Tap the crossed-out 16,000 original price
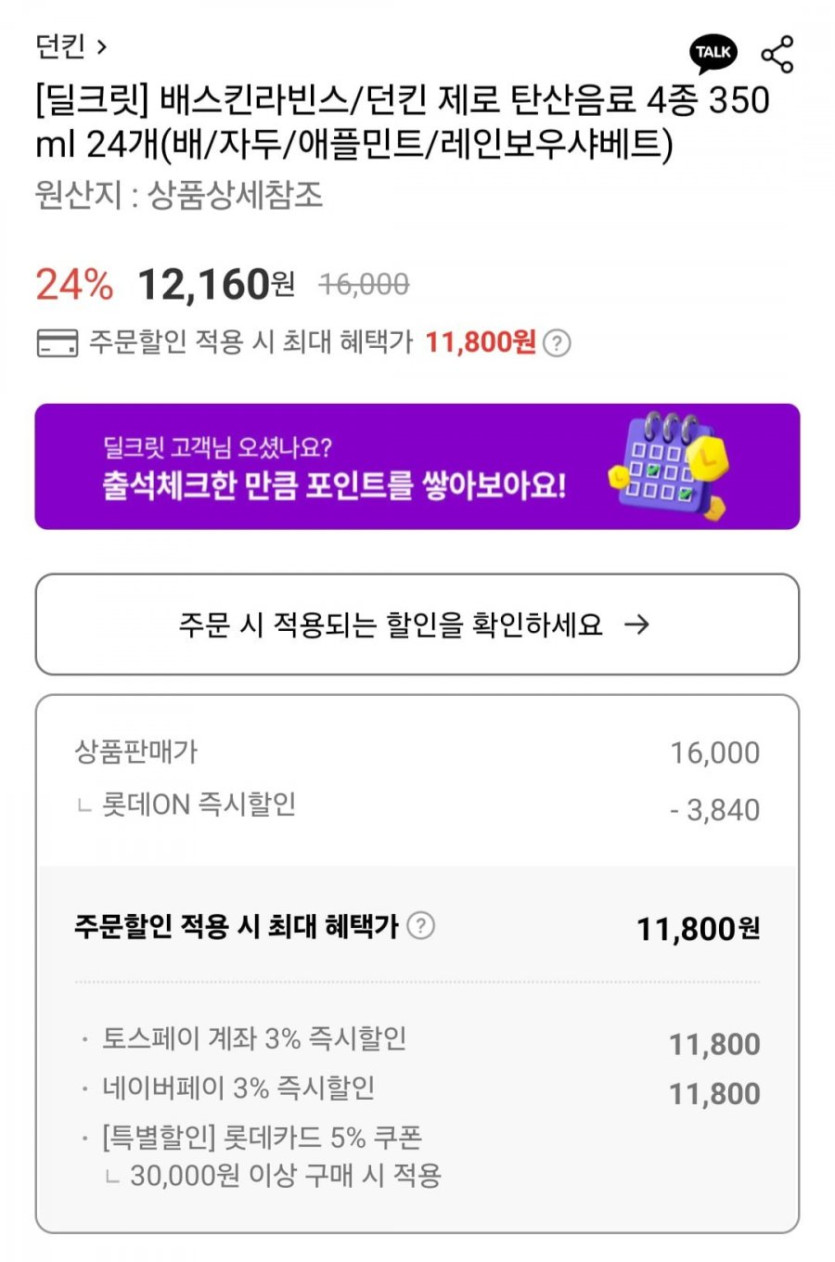 pos(364,286)
